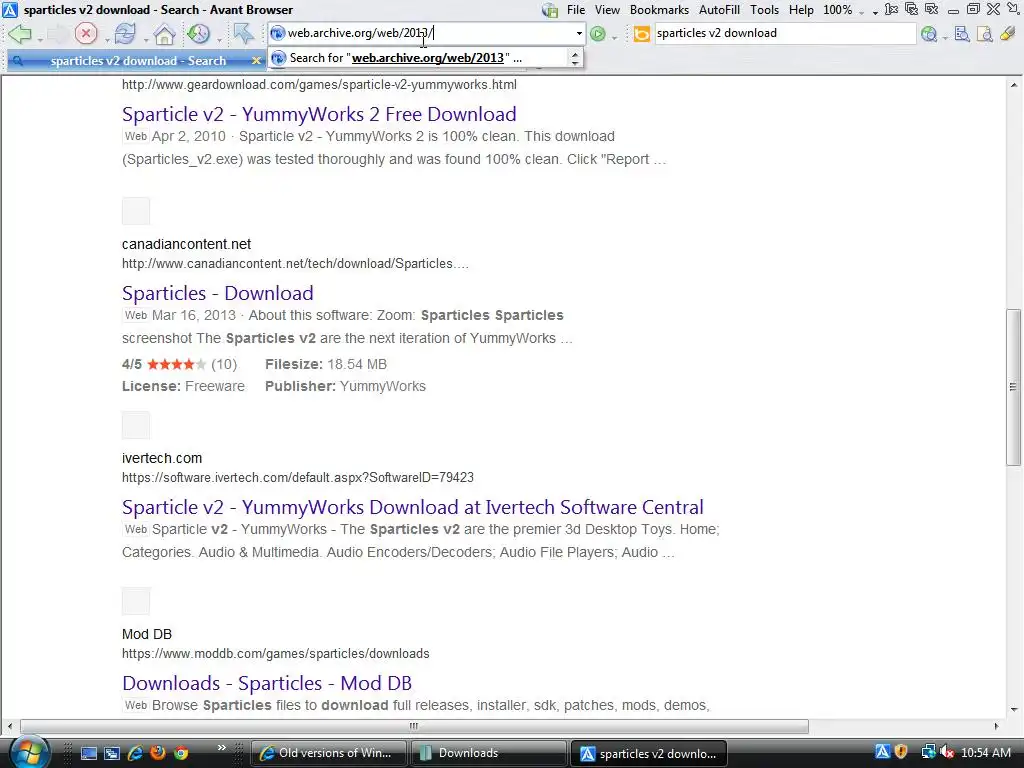Screen dimensions: 1024x768
Task: Expand the address bar dropdown arrow
Action: pos(579,33)
